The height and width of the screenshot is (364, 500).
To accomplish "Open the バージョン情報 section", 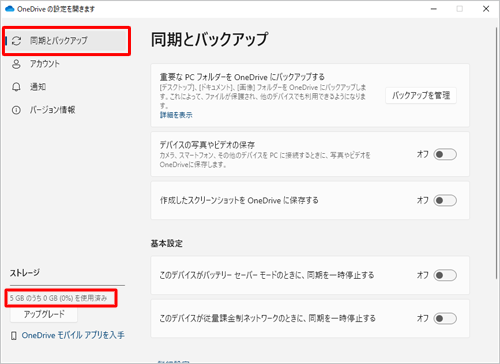I will click(52, 110).
